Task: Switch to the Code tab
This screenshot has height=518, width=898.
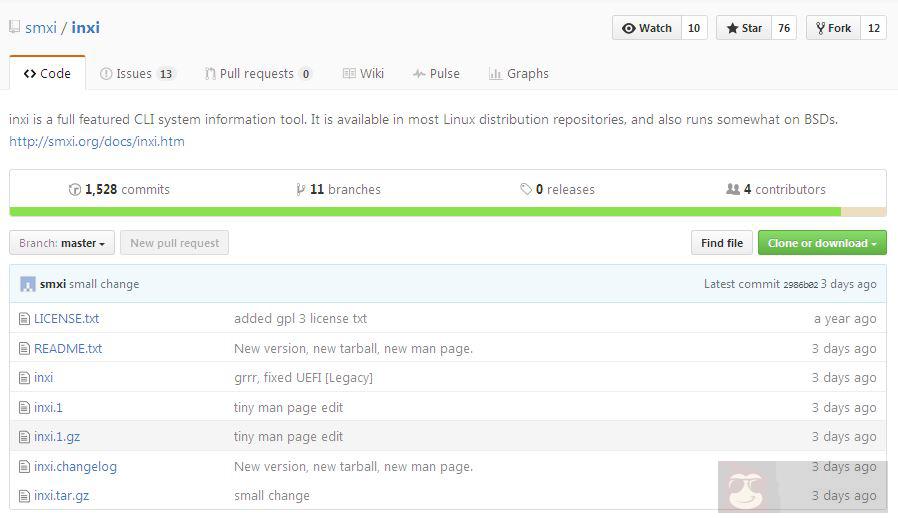Action: coord(47,73)
